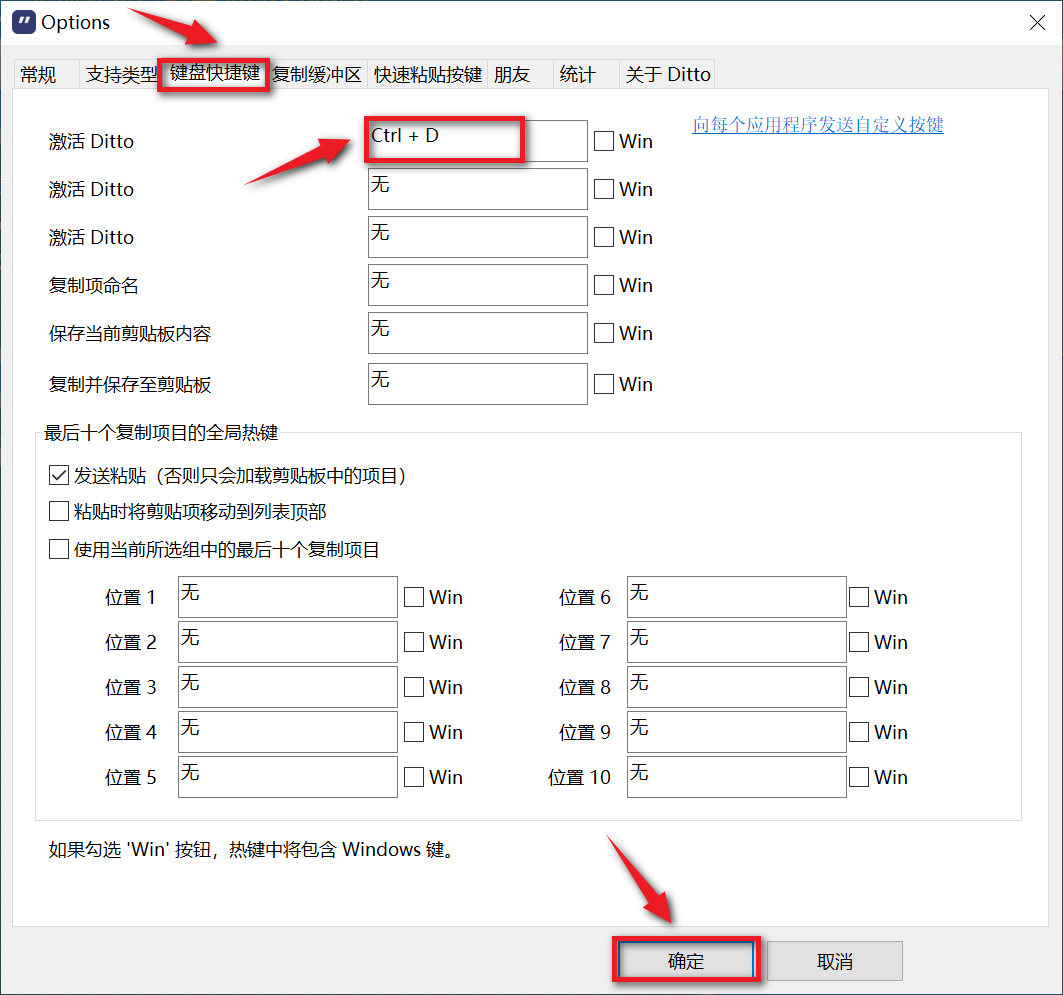Close the Options dialog window
This screenshot has width=1063, height=995.
[x=1037, y=22]
